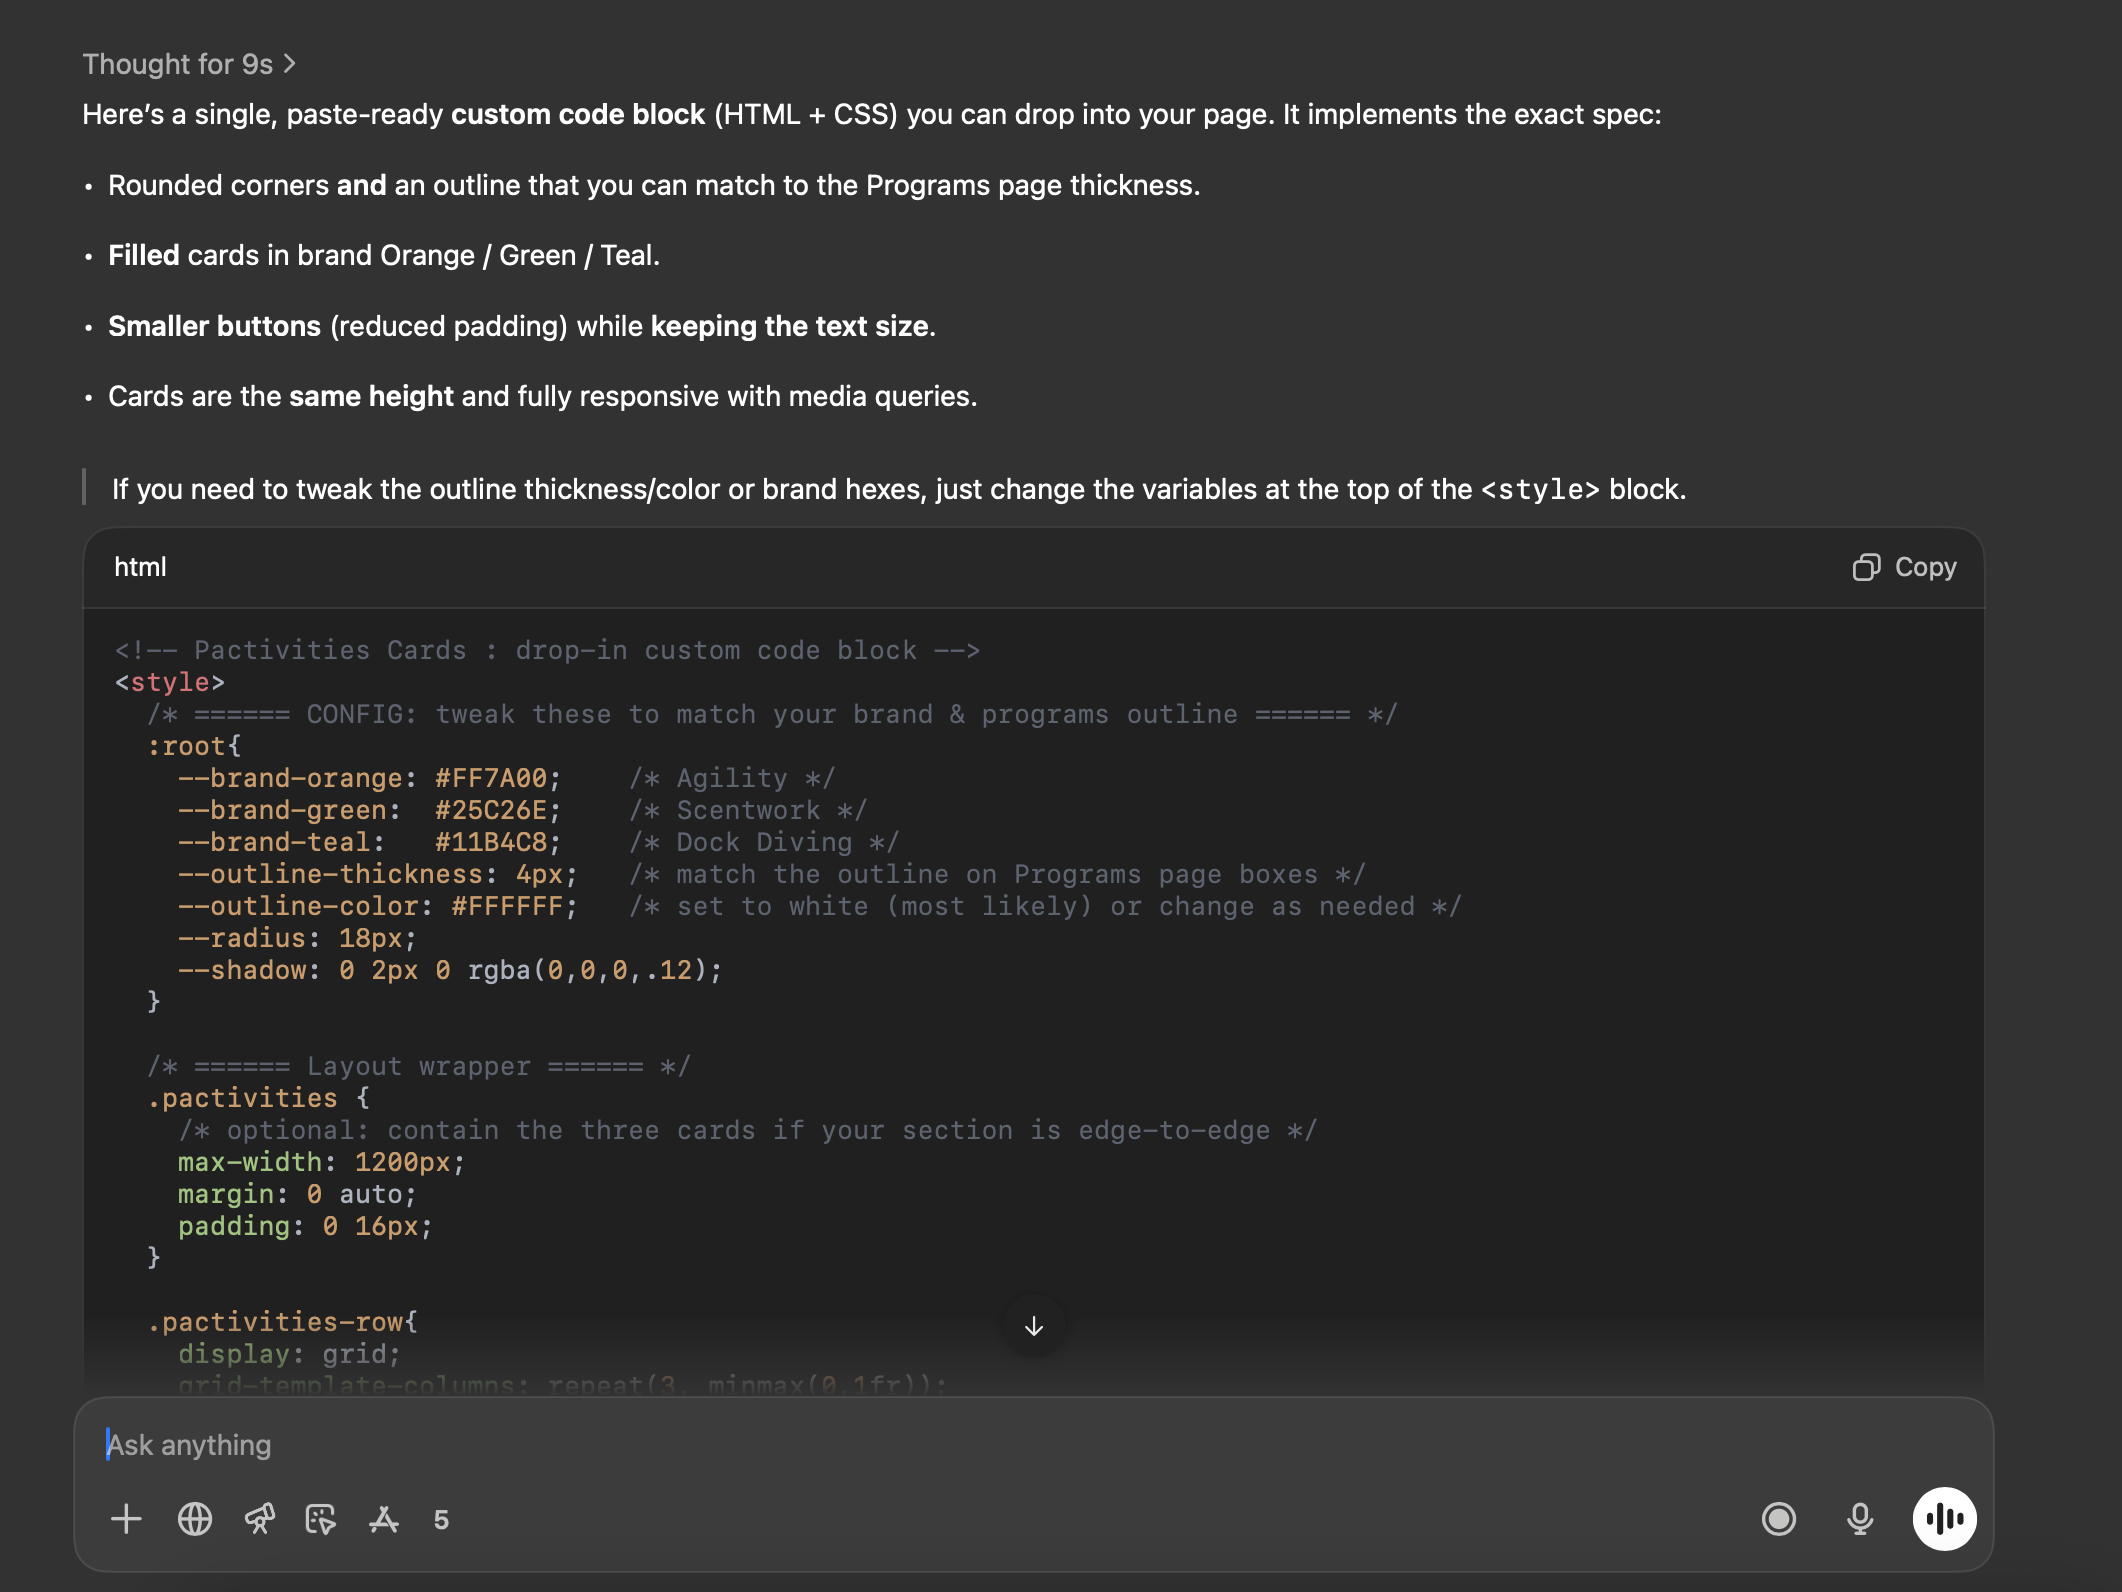The width and height of the screenshot is (2122, 1592).
Task: Click the plus attach files icon
Action: [126, 1519]
